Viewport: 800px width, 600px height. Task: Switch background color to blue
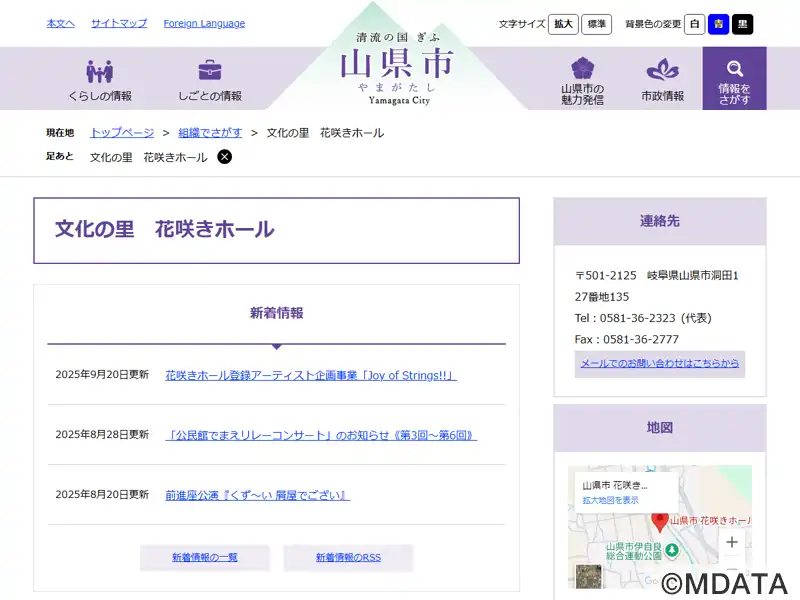pyautogui.click(x=718, y=24)
